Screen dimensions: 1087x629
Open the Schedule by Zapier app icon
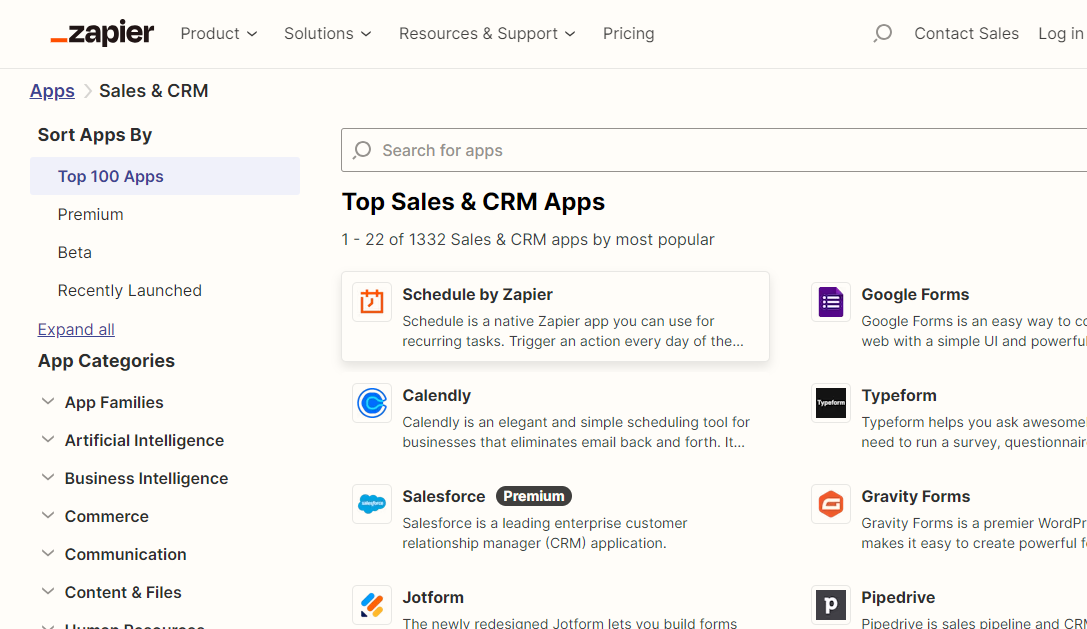pyautogui.click(x=372, y=302)
